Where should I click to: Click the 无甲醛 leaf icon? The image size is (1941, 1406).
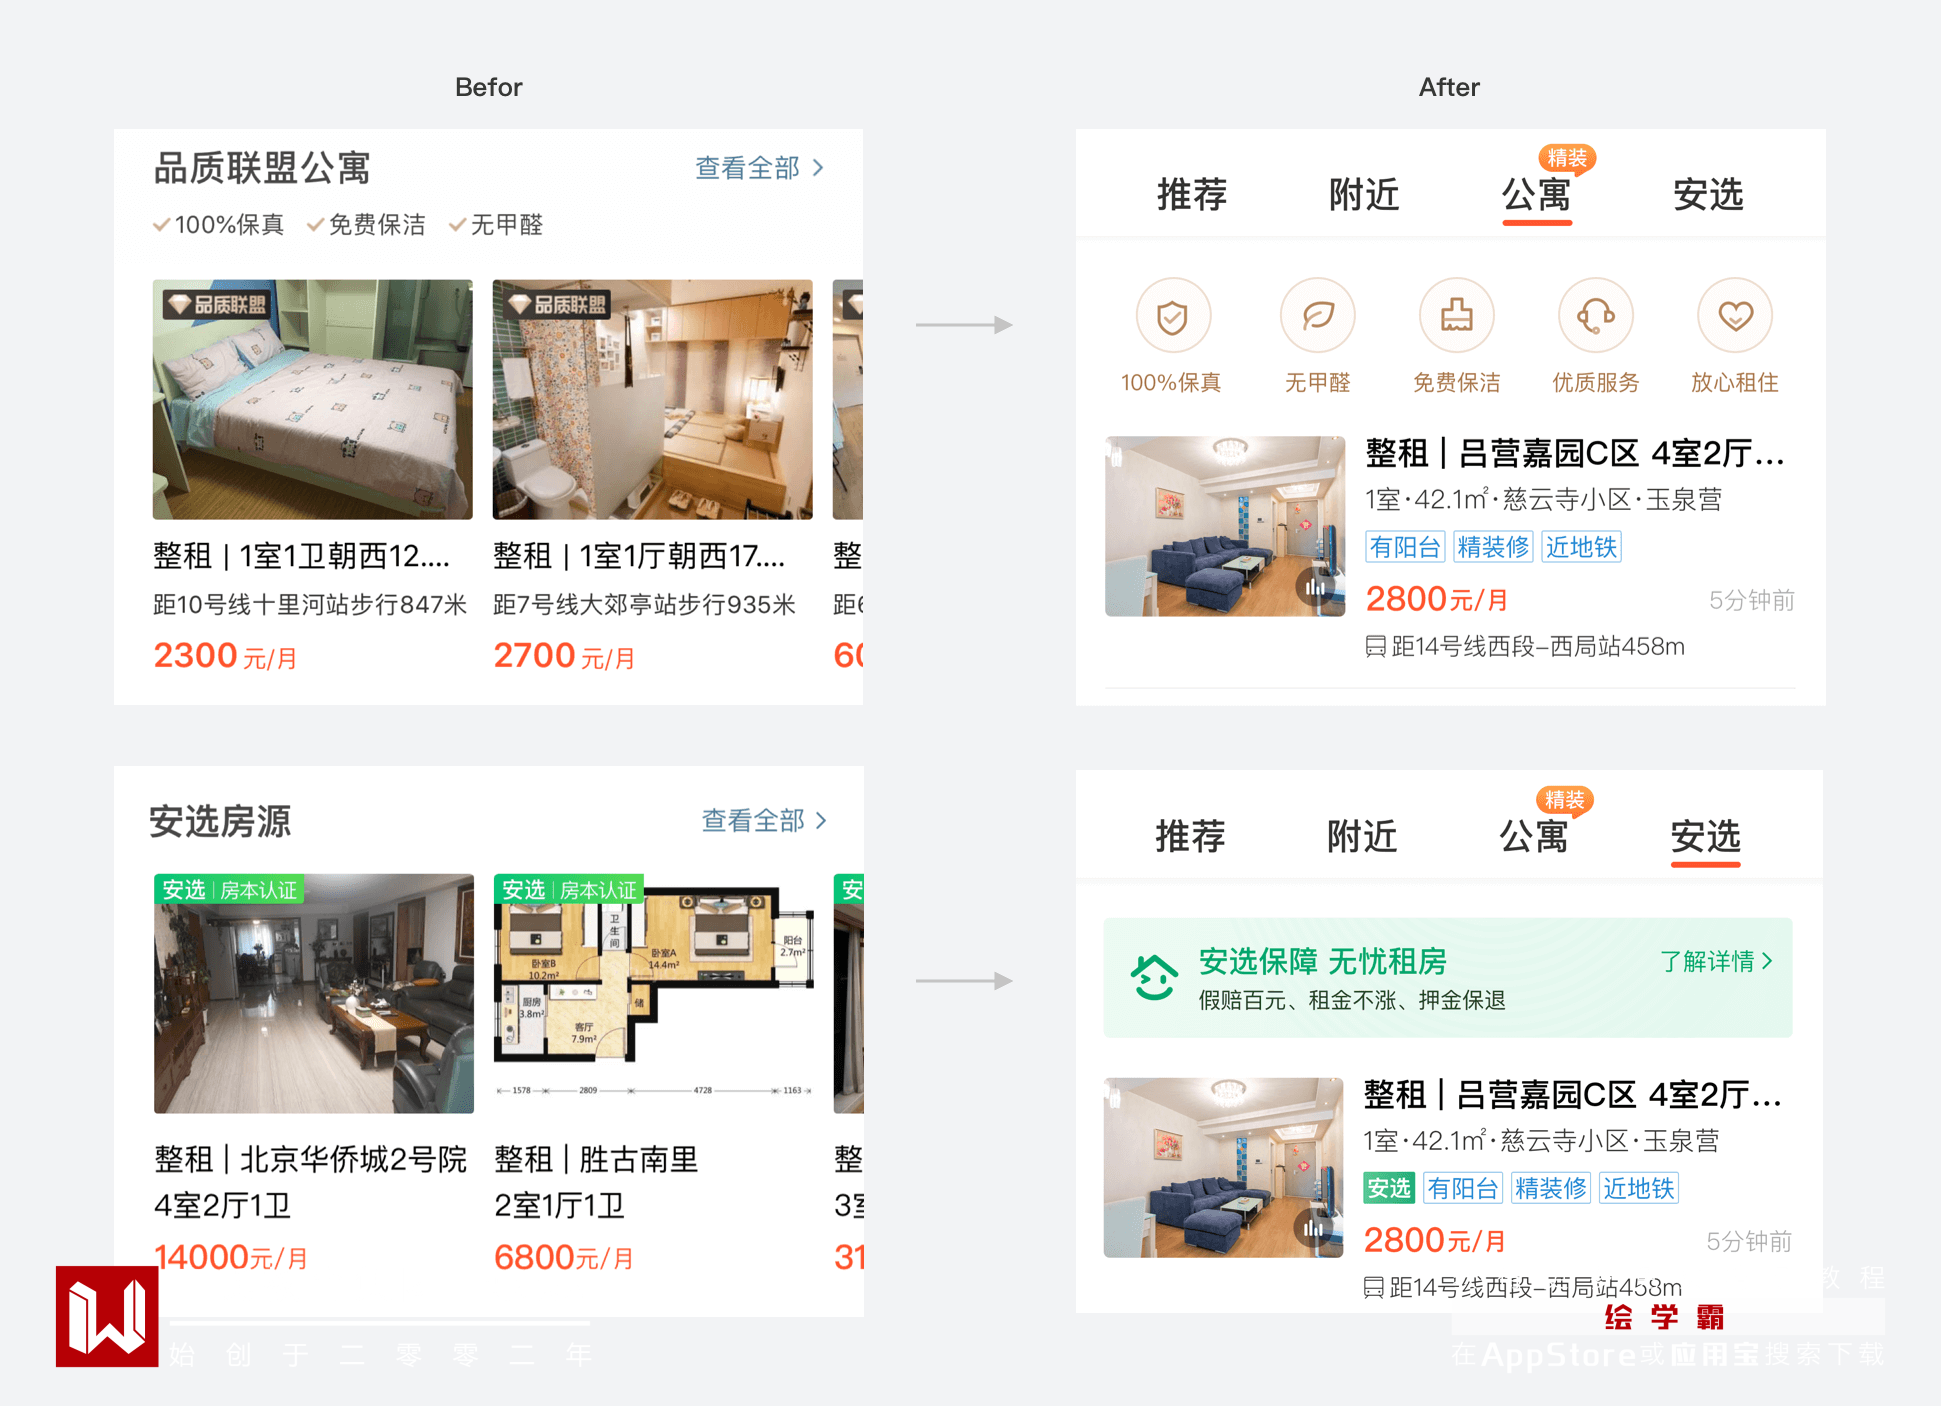(x=1317, y=317)
